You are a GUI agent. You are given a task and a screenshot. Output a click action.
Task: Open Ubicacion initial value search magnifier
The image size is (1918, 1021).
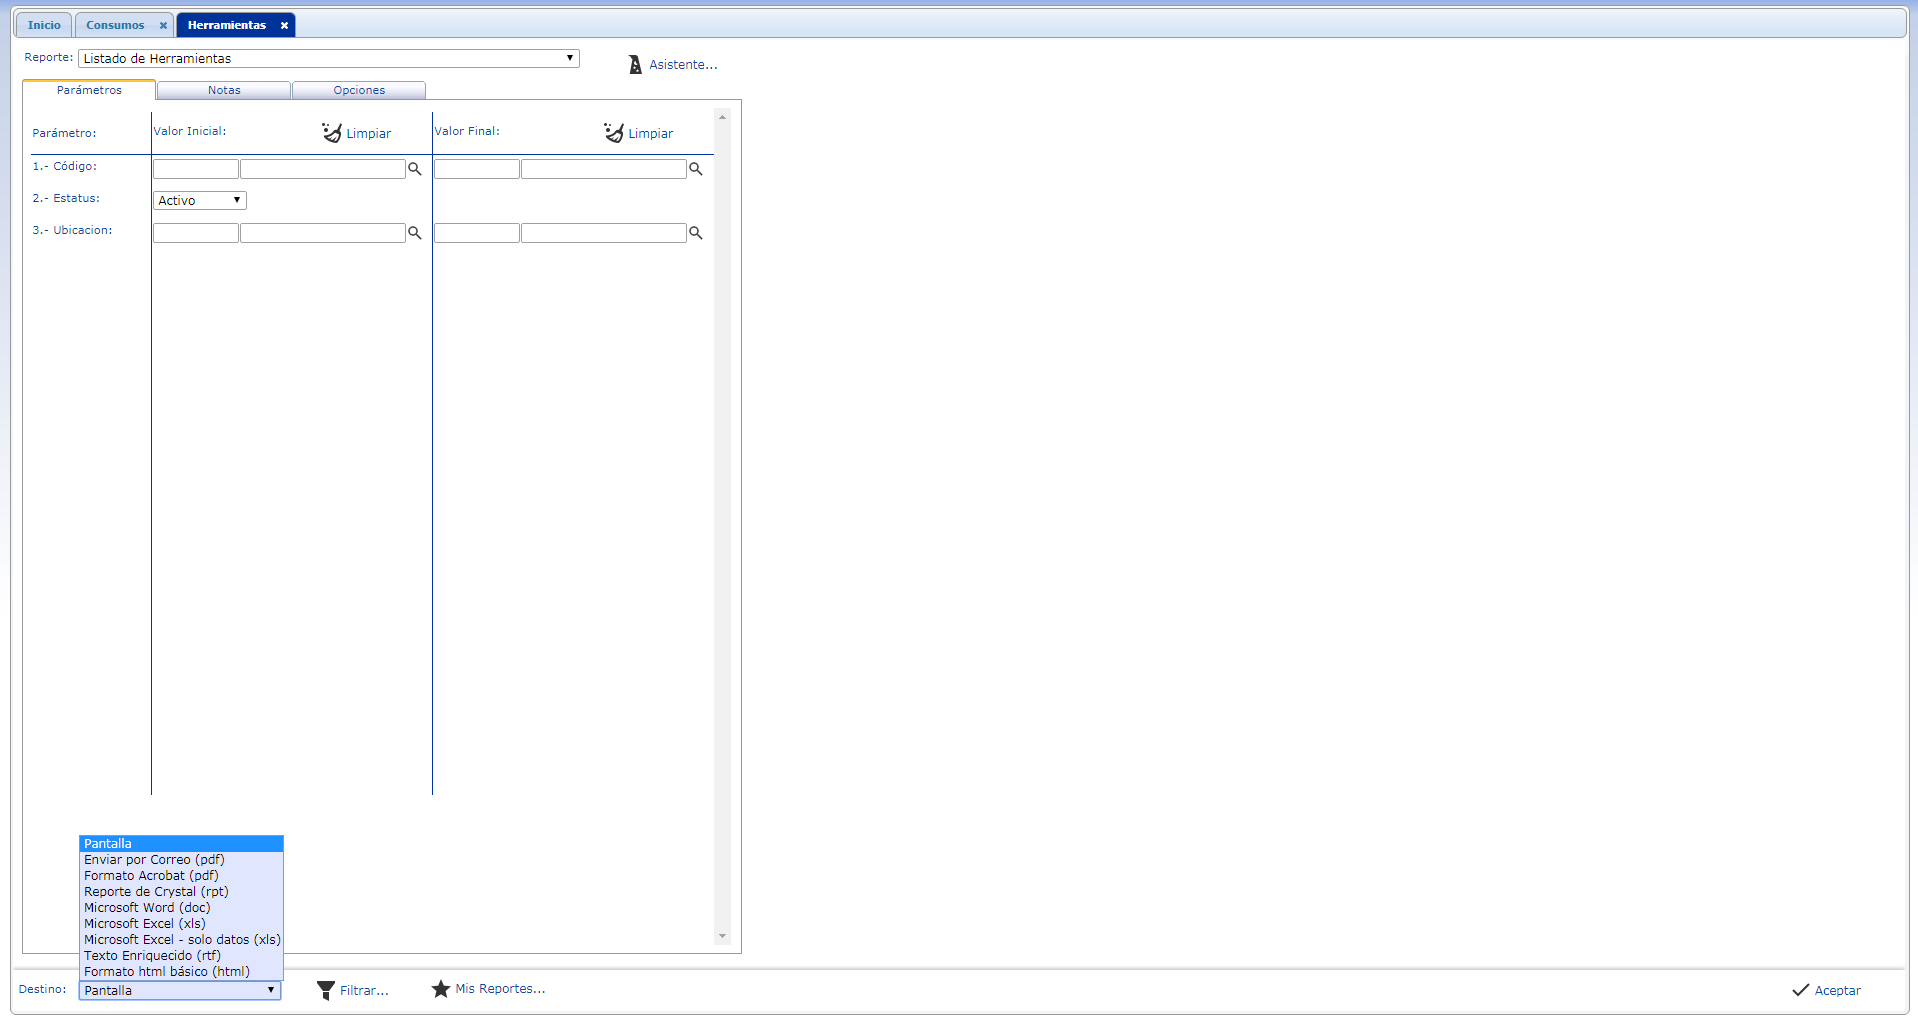point(414,233)
